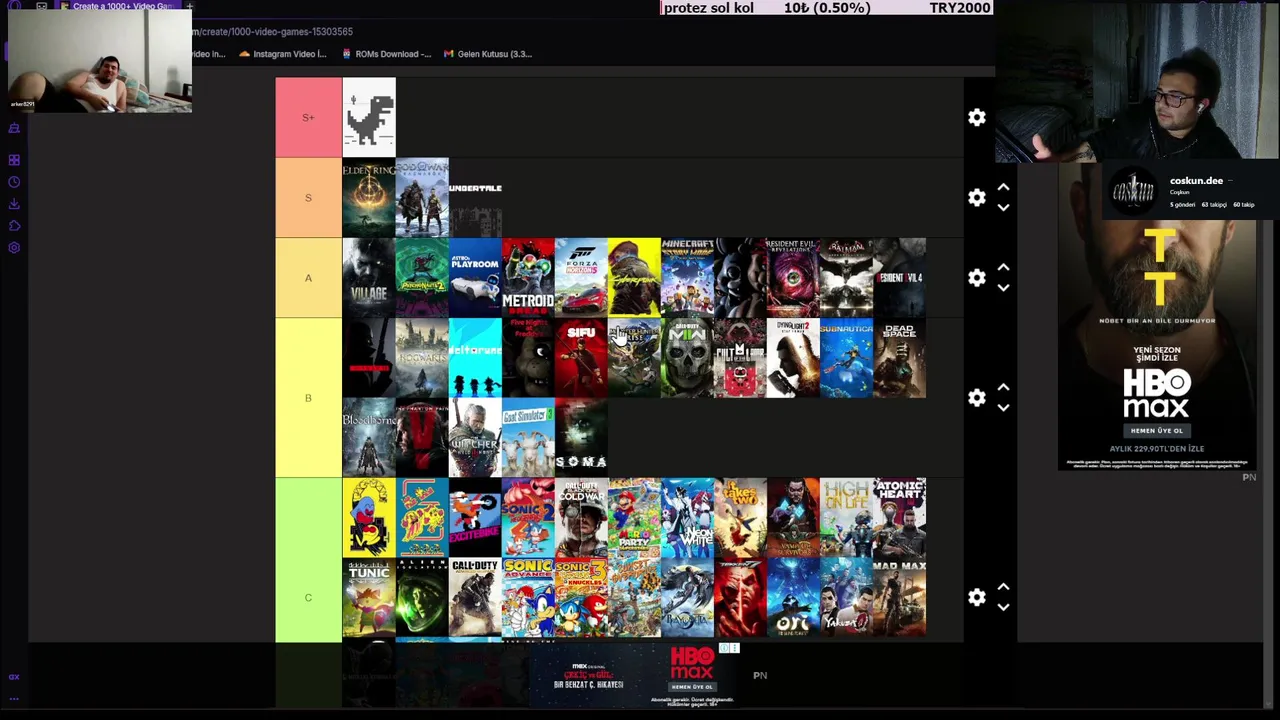Select the Dead Space tile
1280x720 pixels.
pos(899,358)
